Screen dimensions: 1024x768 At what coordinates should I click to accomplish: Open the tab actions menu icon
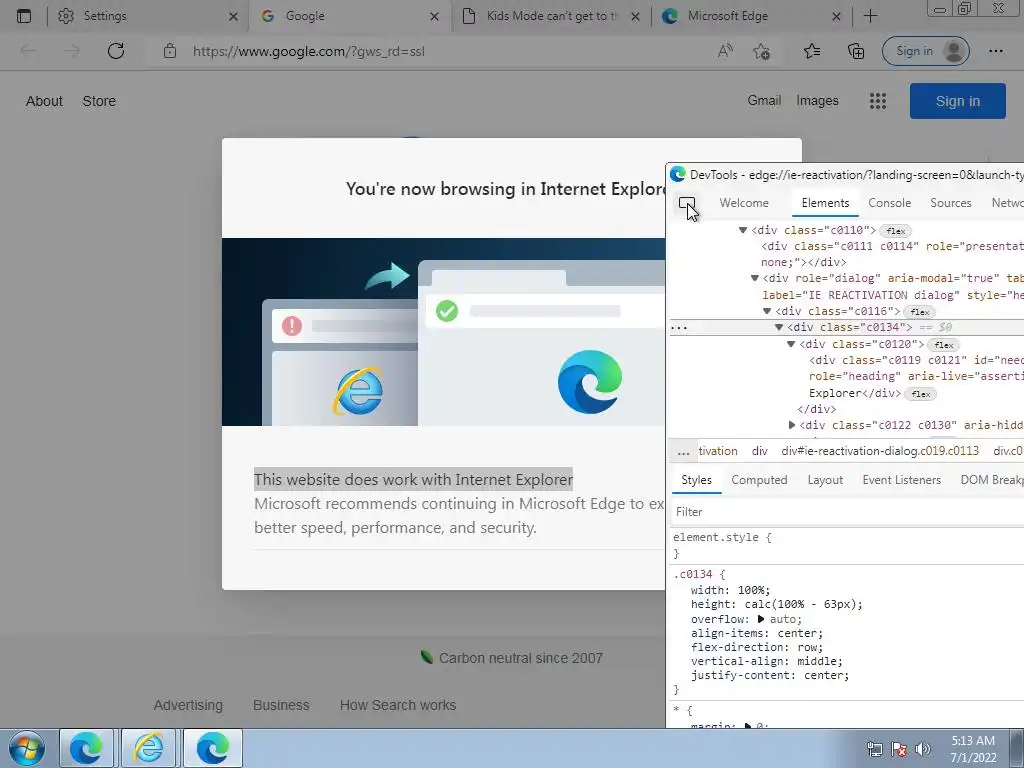click(24, 16)
